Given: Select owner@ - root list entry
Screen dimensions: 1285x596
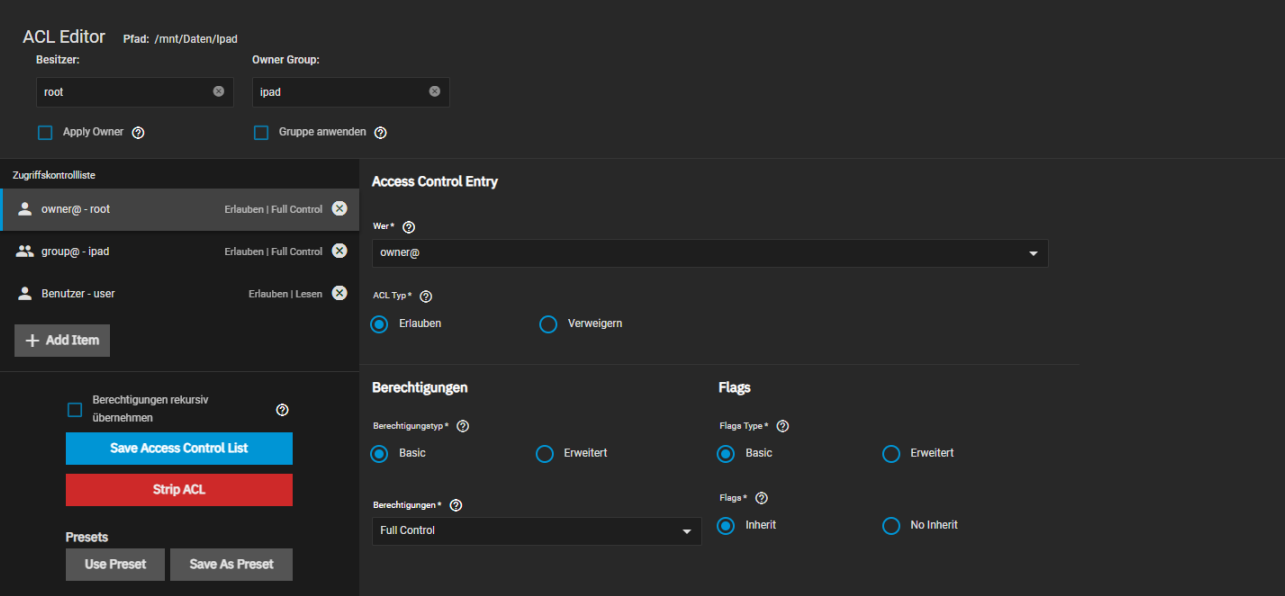Looking at the screenshot, I should click(180, 209).
